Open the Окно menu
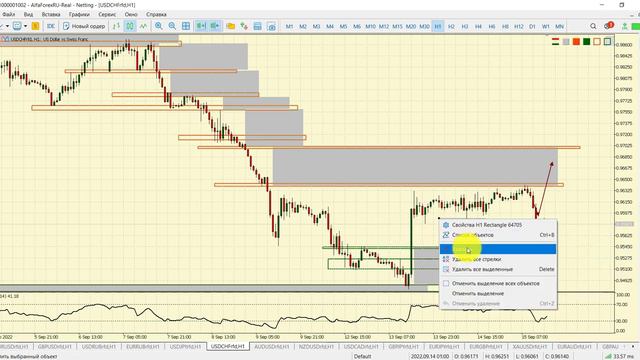This screenshot has width=640, height=360. point(131,14)
